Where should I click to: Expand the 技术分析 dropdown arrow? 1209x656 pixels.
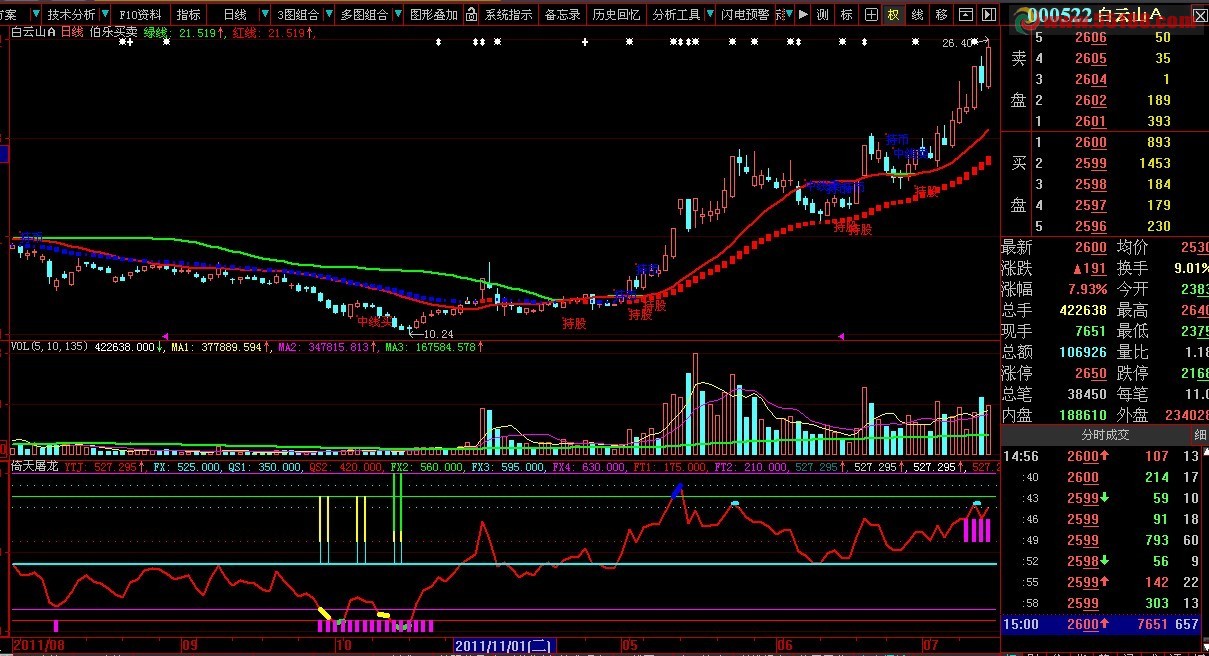pyautogui.click(x=104, y=15)
